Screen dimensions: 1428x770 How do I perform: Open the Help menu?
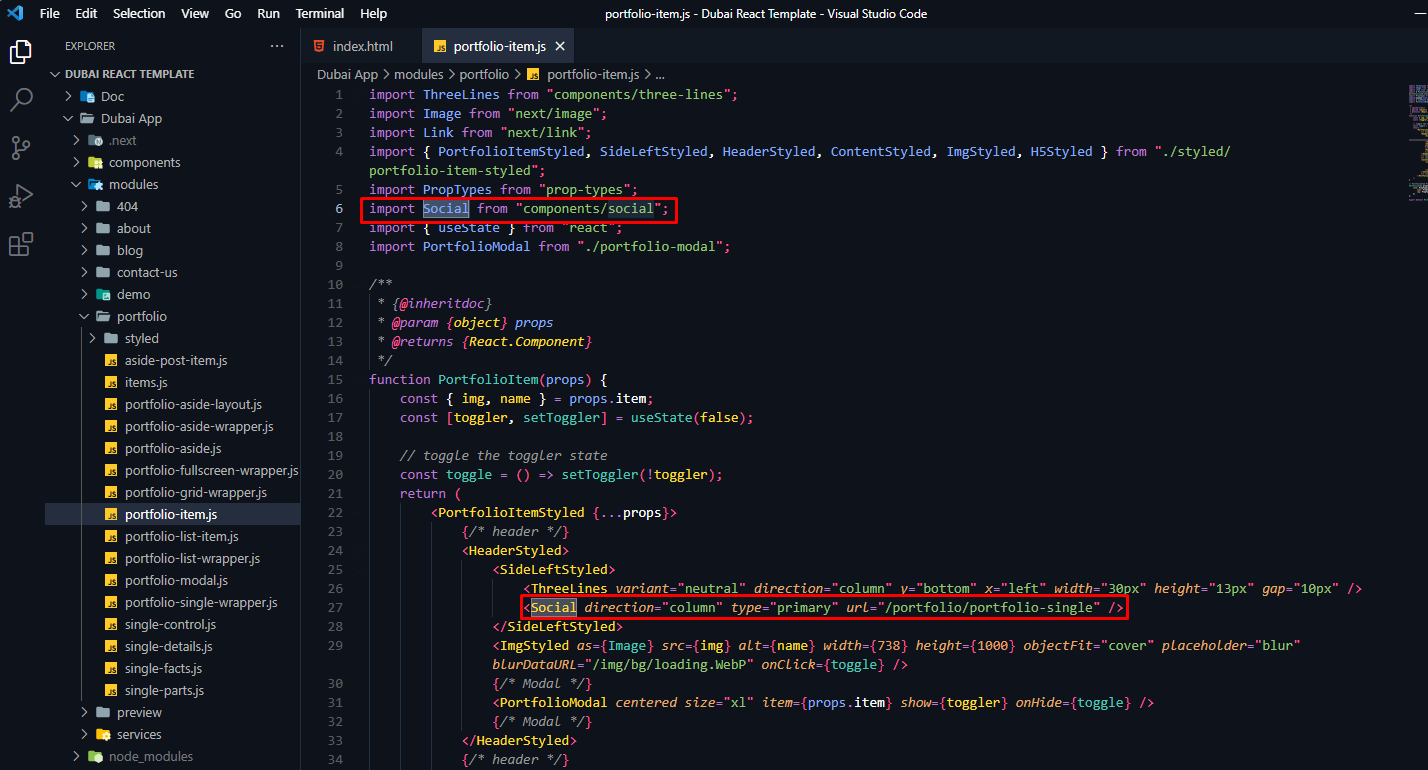[x=373, y=13]
